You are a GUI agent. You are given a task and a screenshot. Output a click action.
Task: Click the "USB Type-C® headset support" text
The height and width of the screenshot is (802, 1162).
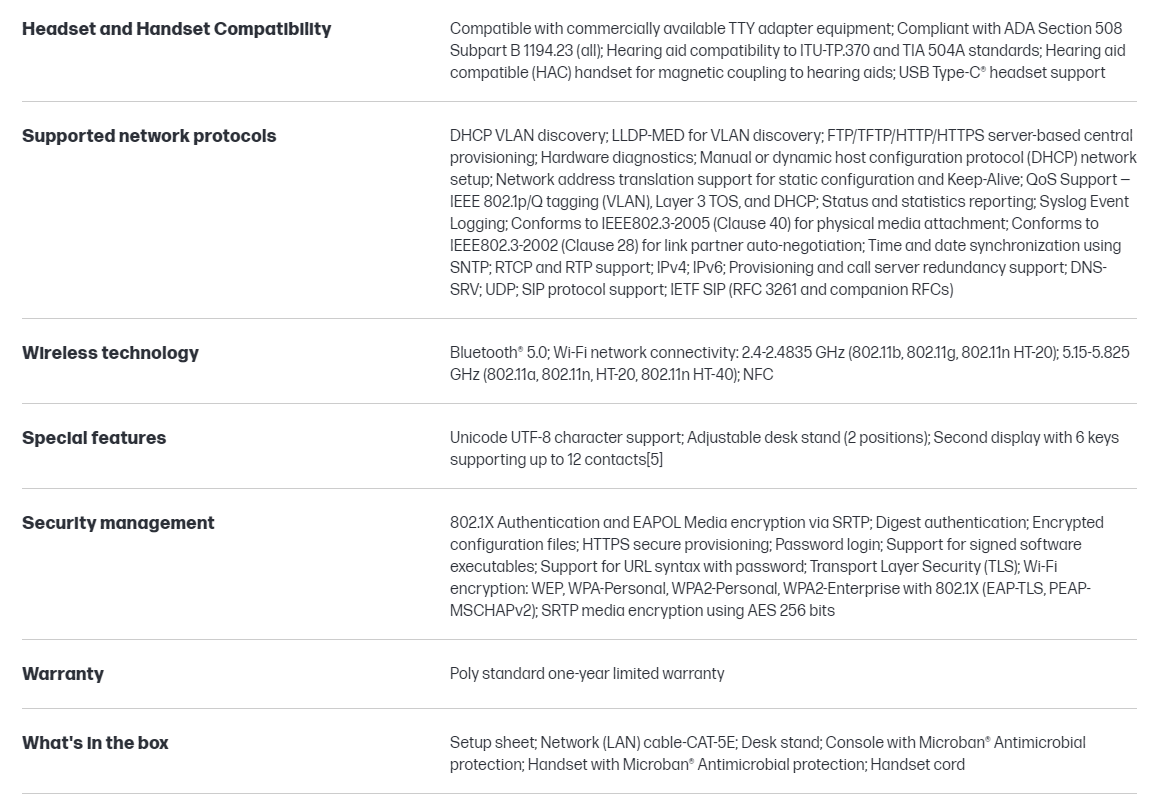pyautogui.click(x=1002, y=72)
